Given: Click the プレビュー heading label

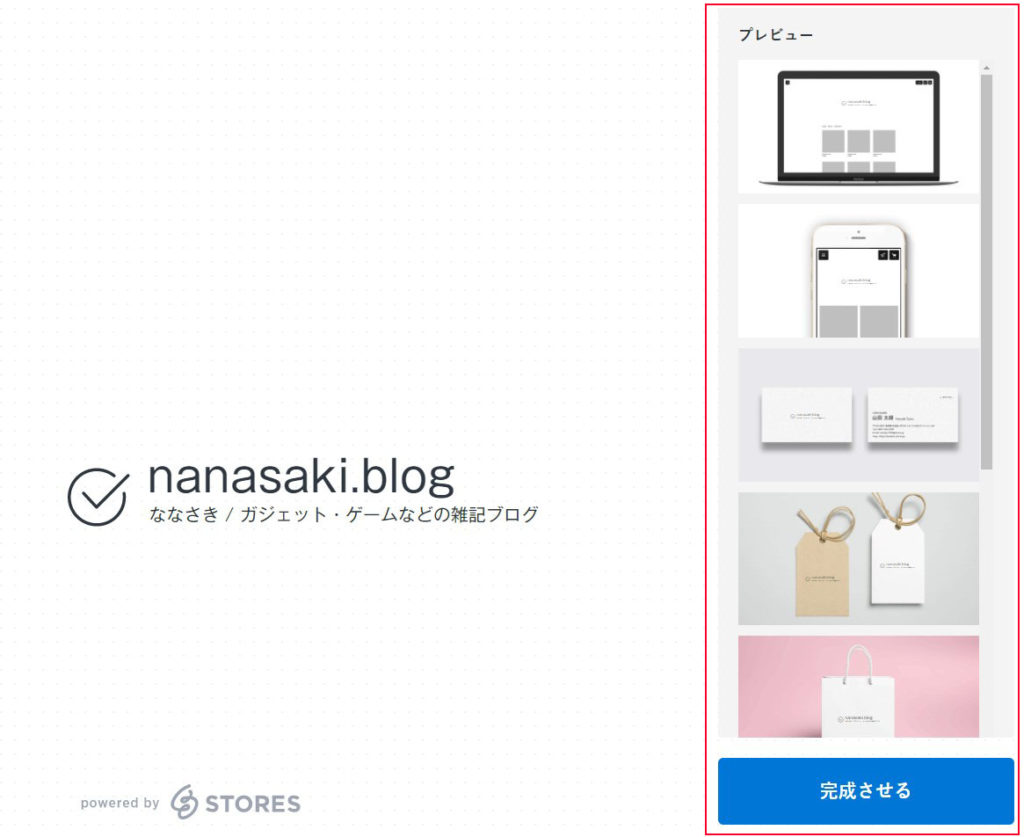Looking at the screenshot, I should pos(776,35).
